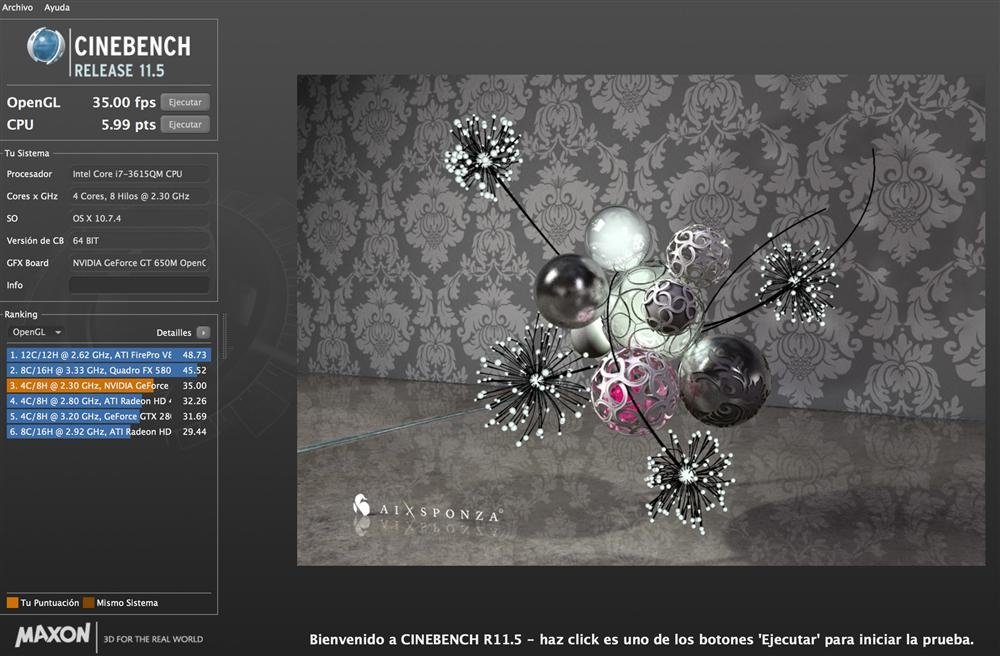Select ranking row 6. 8C/16H @ 2.92 GHz
Image resolution: width=1000 pixels, height=656 pixels.
click(x=108, y=431)
